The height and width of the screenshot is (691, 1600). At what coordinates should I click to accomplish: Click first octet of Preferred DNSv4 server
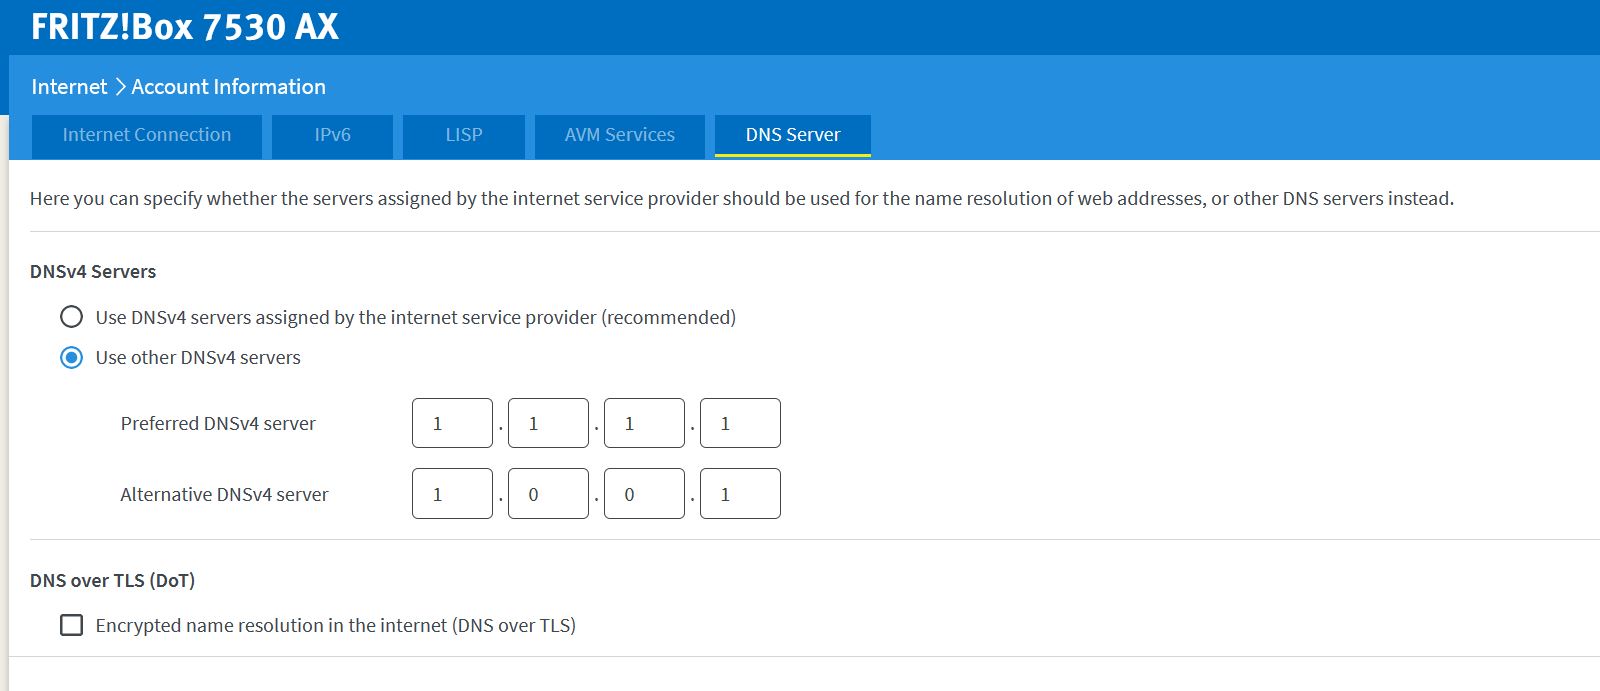click(452, 423)
